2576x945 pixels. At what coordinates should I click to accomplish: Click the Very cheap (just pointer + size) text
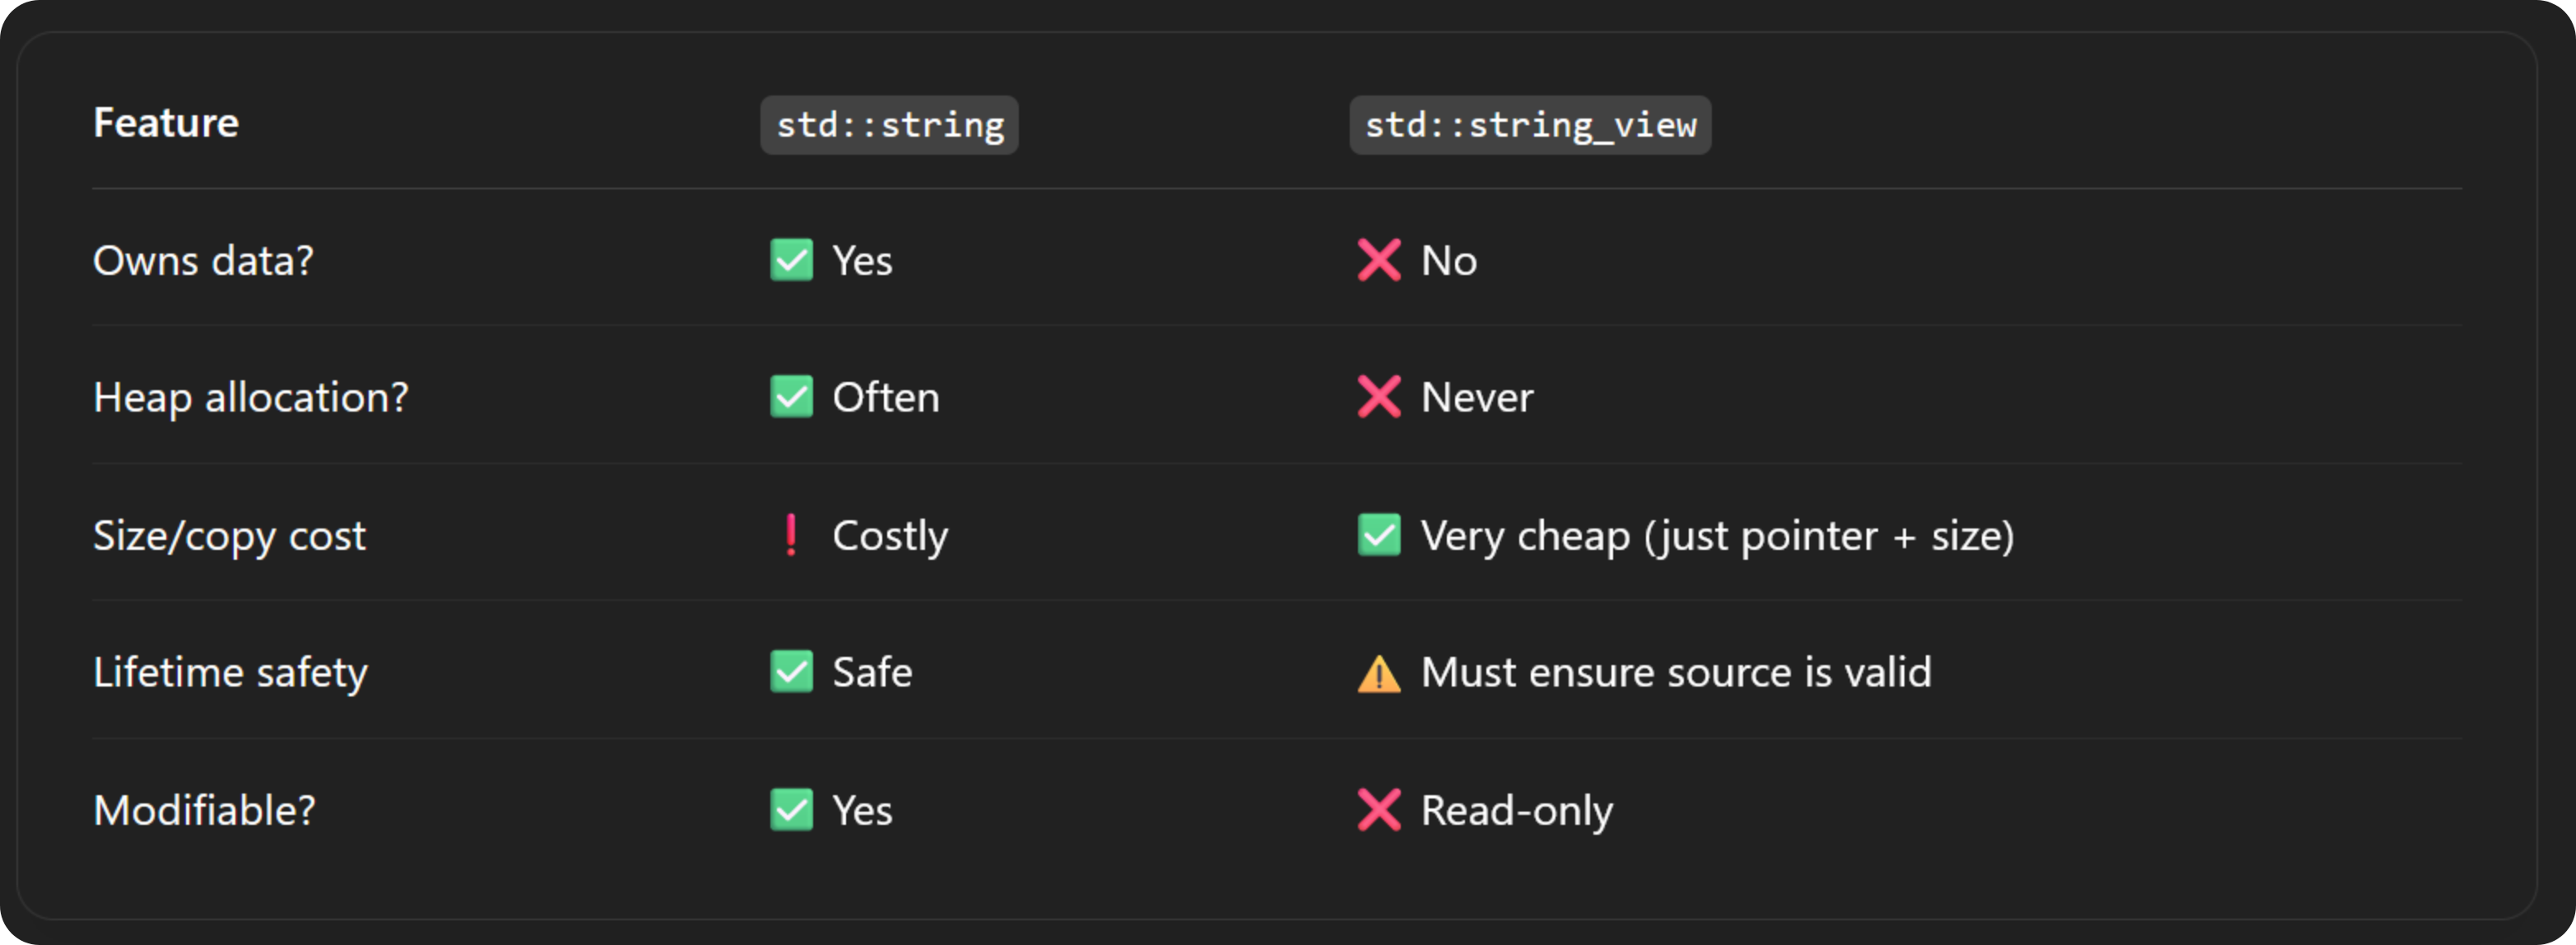[x=1717, y=536]
